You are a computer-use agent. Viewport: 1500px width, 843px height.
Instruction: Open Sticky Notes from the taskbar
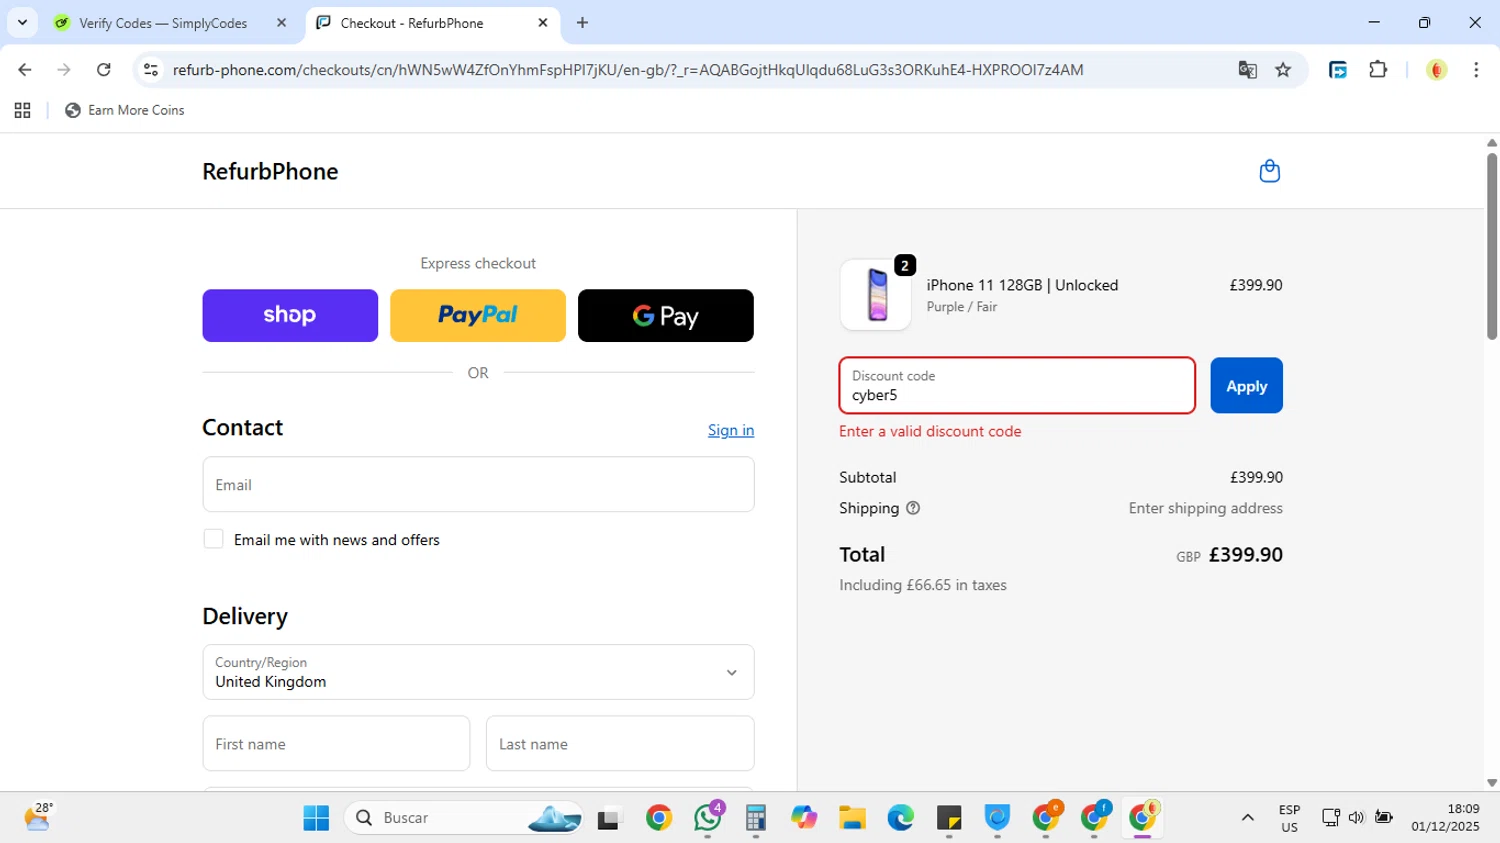[x=949, y=818]
